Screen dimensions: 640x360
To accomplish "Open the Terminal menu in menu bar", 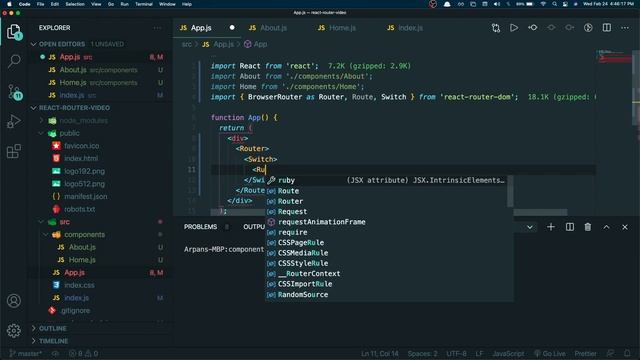I will [x=144, y=4].
